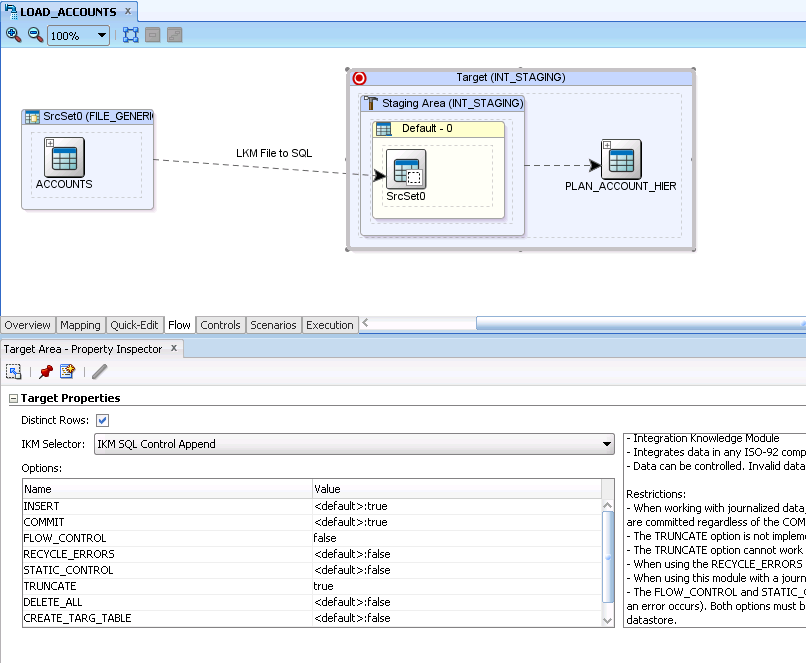This screenshot has height=663, width=806.
Task: Zoom out of the flow diagram
Action: click(33, 35)
